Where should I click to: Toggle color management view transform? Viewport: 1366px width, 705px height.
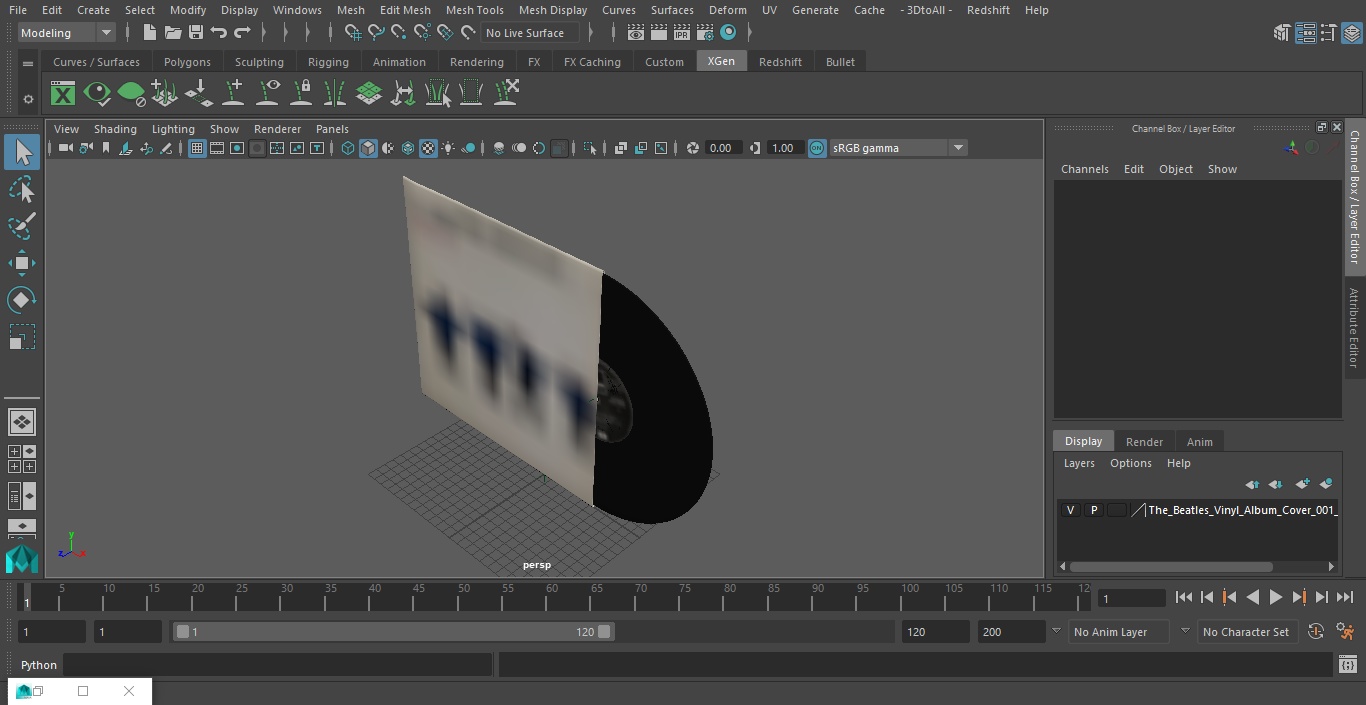pos(817,148)
